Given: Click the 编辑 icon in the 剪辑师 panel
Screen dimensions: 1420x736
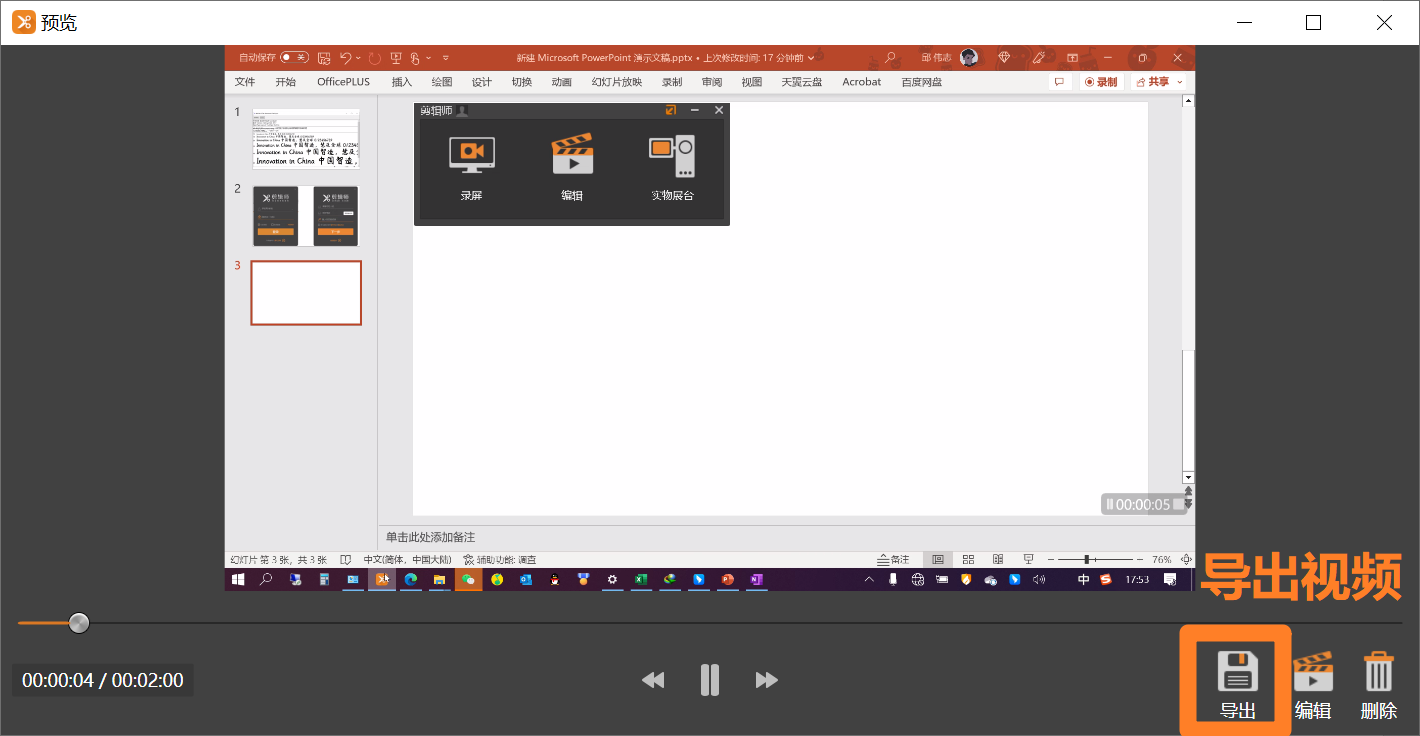Looking at the screenshot, I should (x=572, y=155).
